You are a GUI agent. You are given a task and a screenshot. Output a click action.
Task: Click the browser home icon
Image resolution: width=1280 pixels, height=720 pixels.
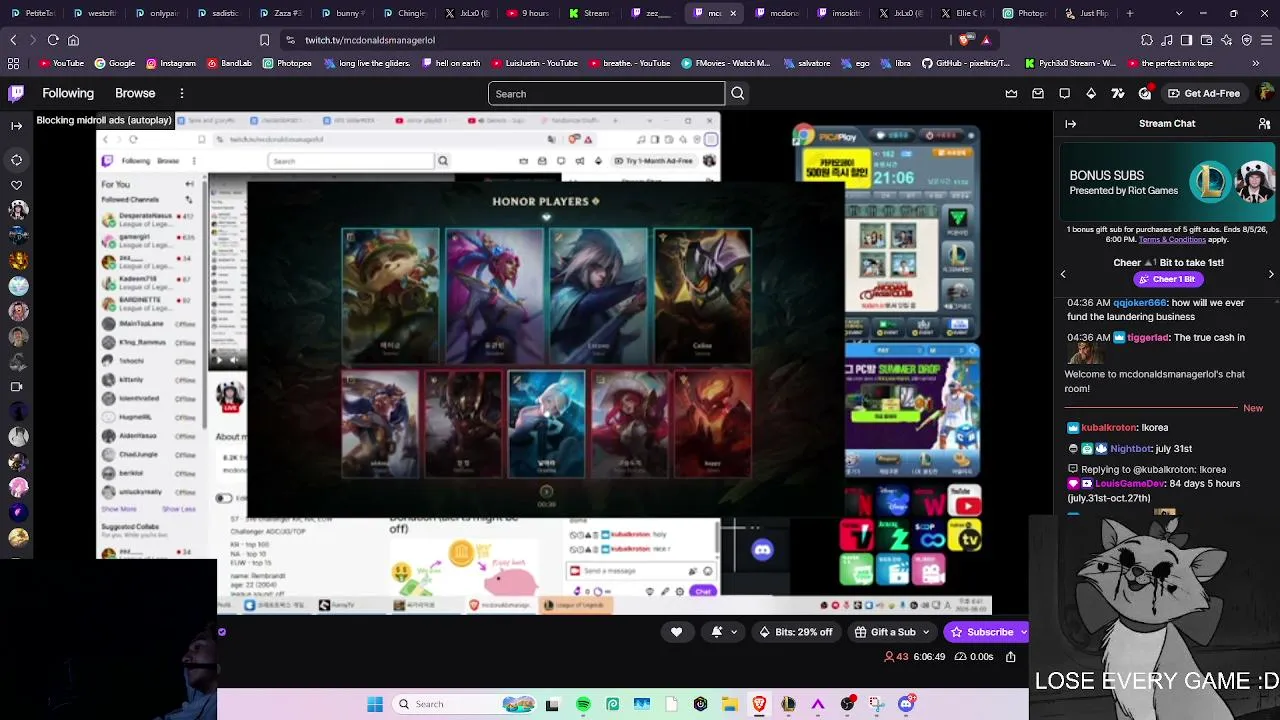click(73, 40)
